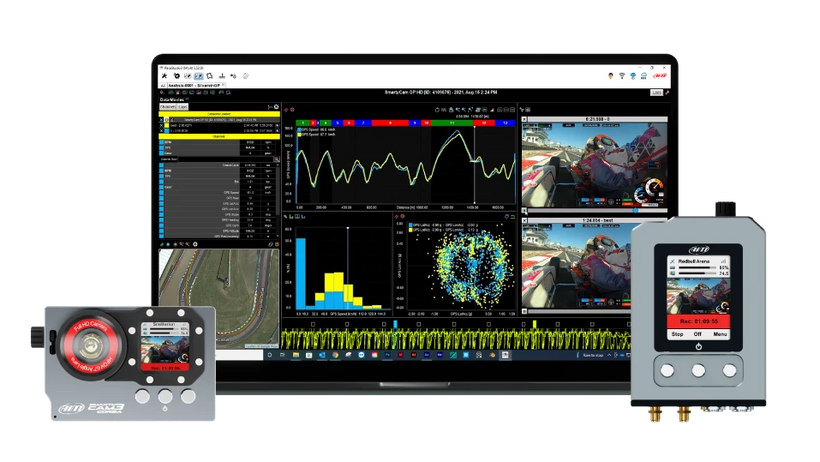
Task: Open the small dropdown at blue lap row end
Action: tap(277, 131)
